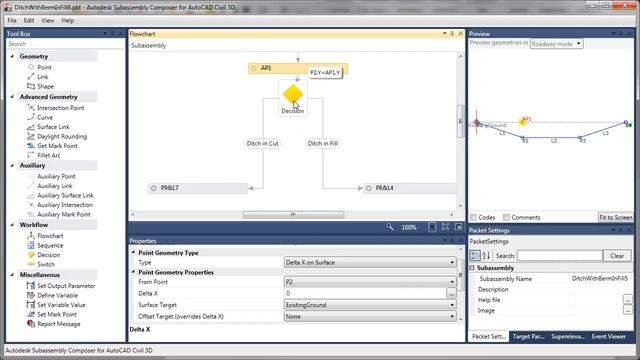Select the Set Mark Point tool
The height and width of the screenshot is (360, 640).
pyautogui.click(x=52, y=314)
